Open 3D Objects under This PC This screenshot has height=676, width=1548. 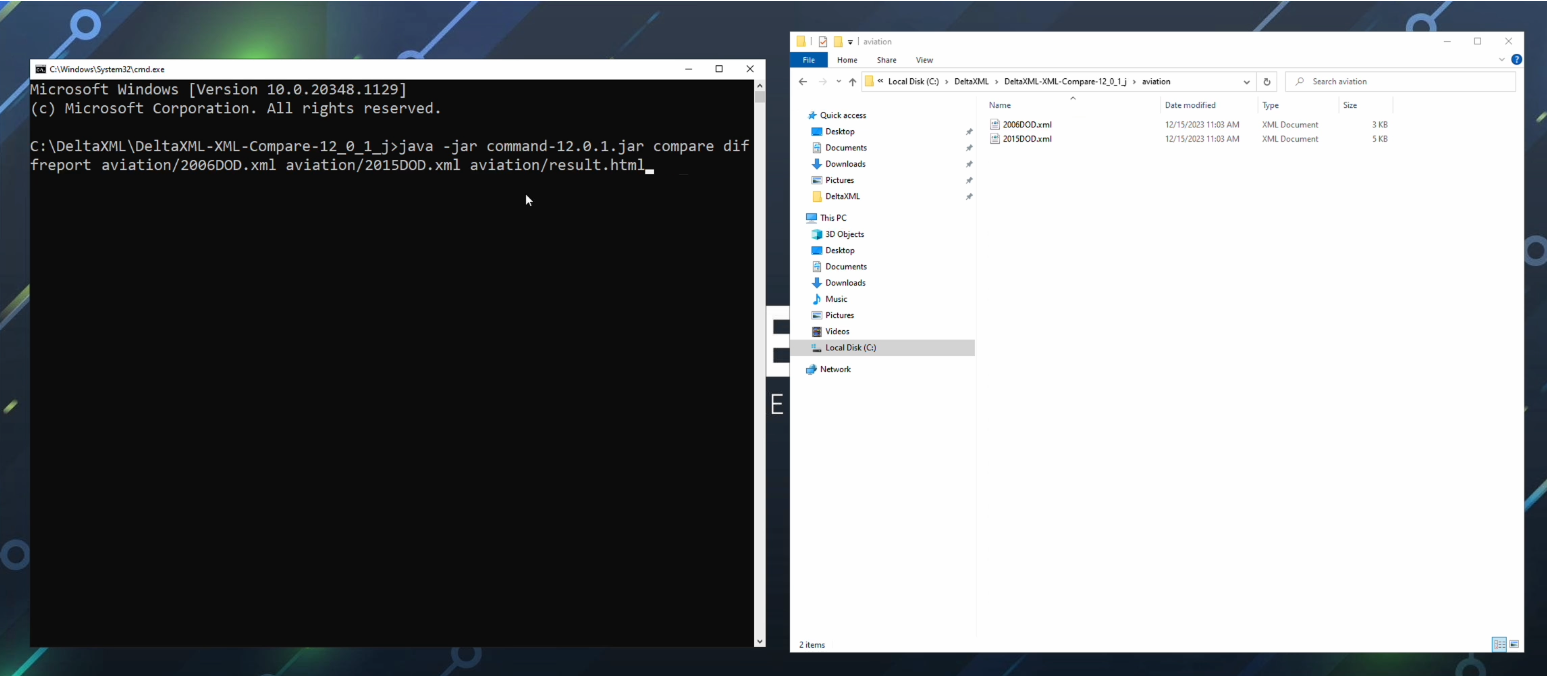(844, 234)
